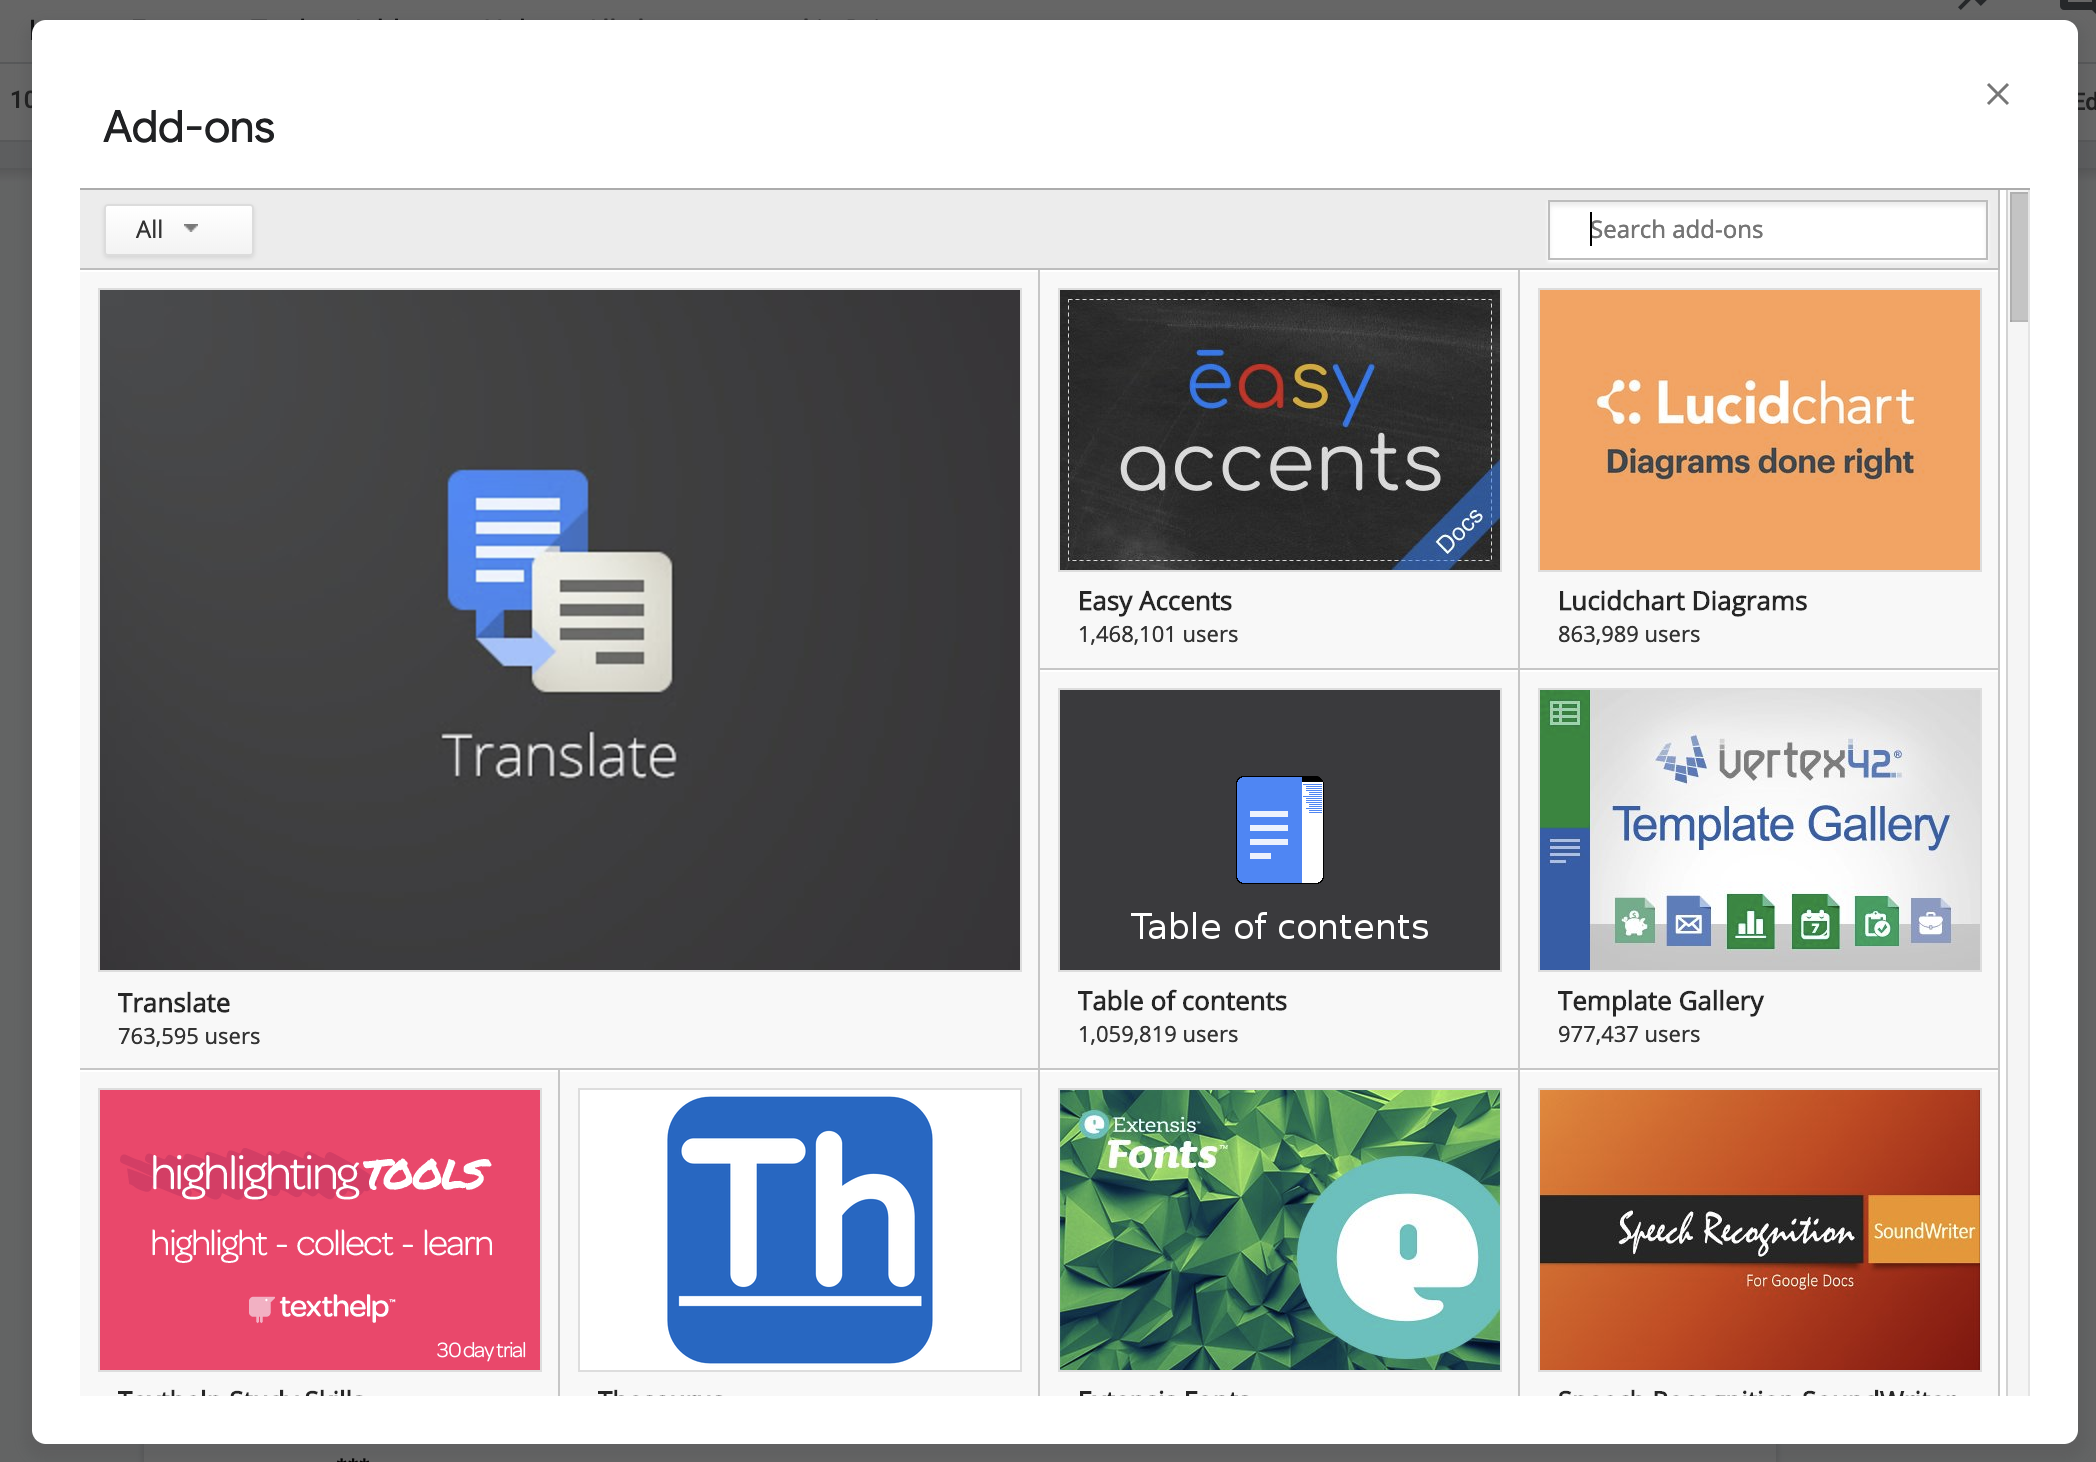Click the Easy Accents title link
This screenshot has width=2096, height=1462.
coord(1154,601)
